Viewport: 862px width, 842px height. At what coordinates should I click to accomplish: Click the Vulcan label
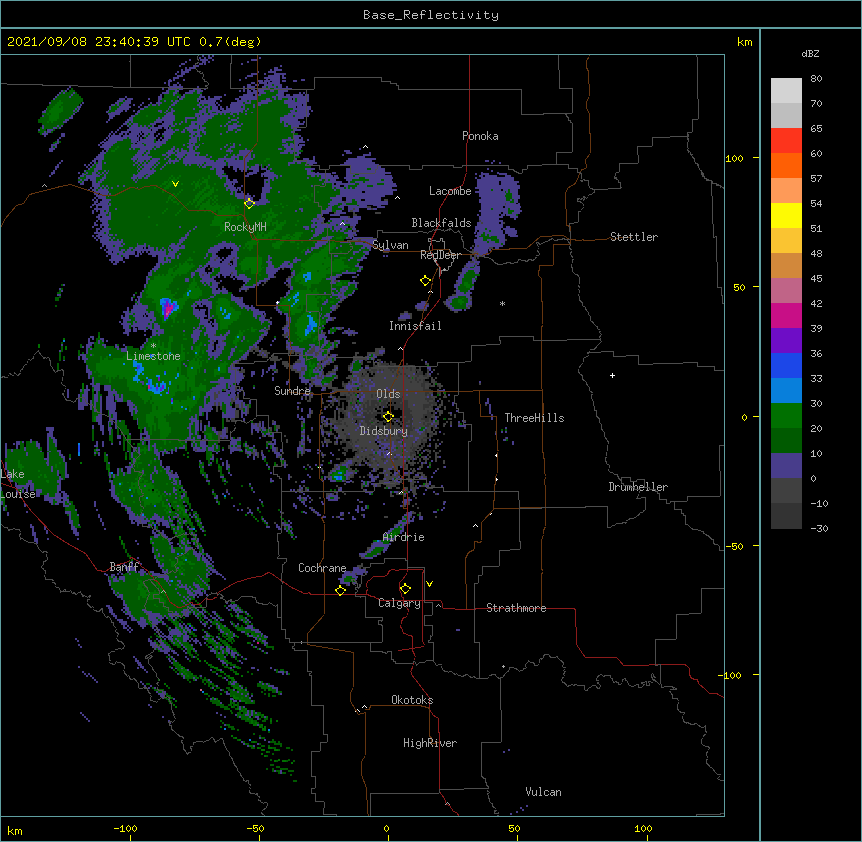pyautogui.click(x=543, y=792)
